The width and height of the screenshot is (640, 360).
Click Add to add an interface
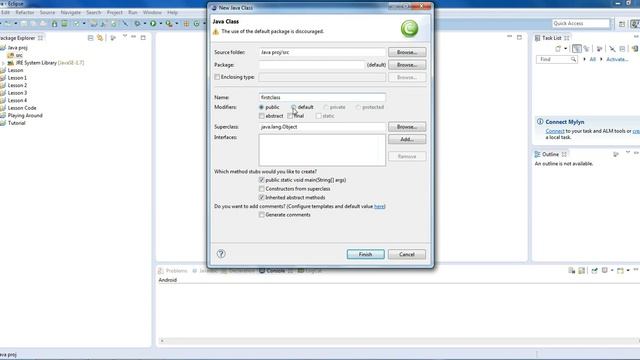[407, 139]
